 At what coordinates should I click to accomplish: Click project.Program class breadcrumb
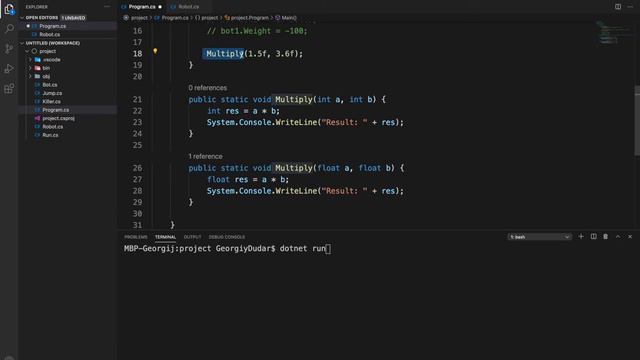coord(249,18)
